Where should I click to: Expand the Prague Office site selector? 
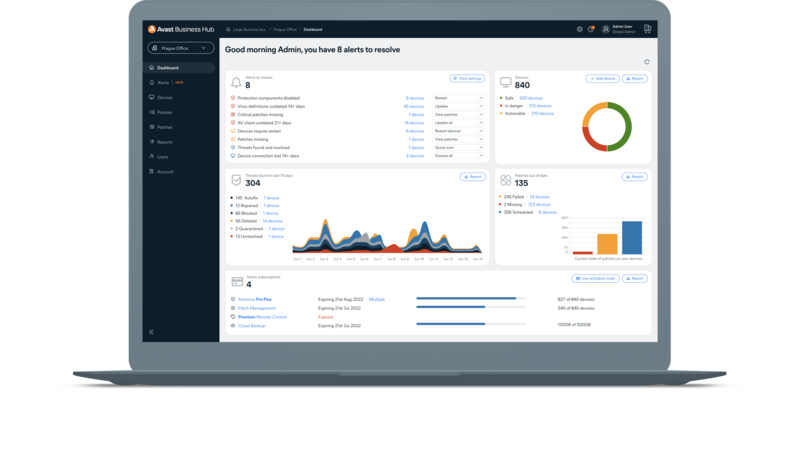(180, 48)
